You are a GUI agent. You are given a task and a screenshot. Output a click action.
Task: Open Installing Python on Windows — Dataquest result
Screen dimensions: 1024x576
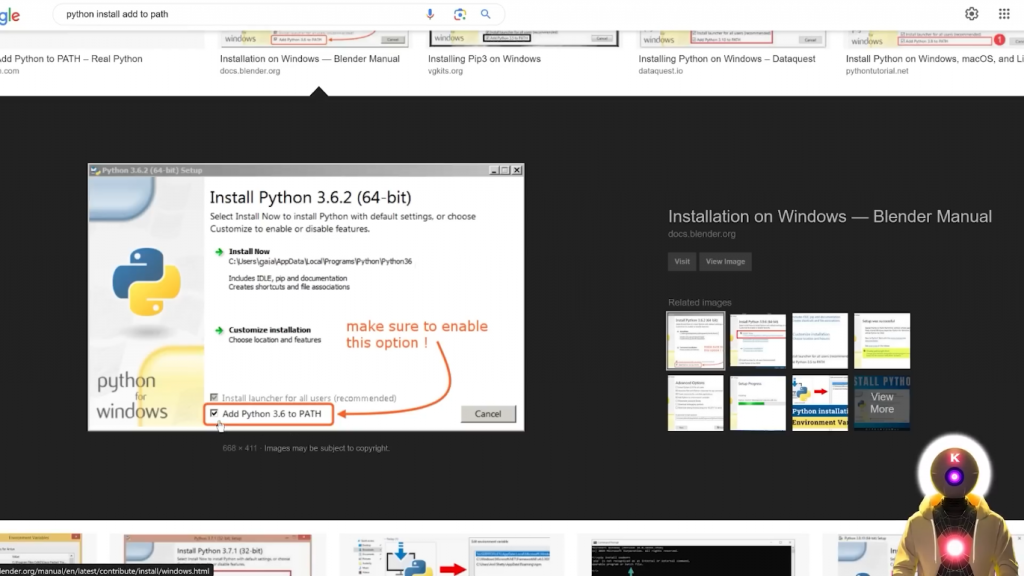pyautogui.click(x=726, y=59)
